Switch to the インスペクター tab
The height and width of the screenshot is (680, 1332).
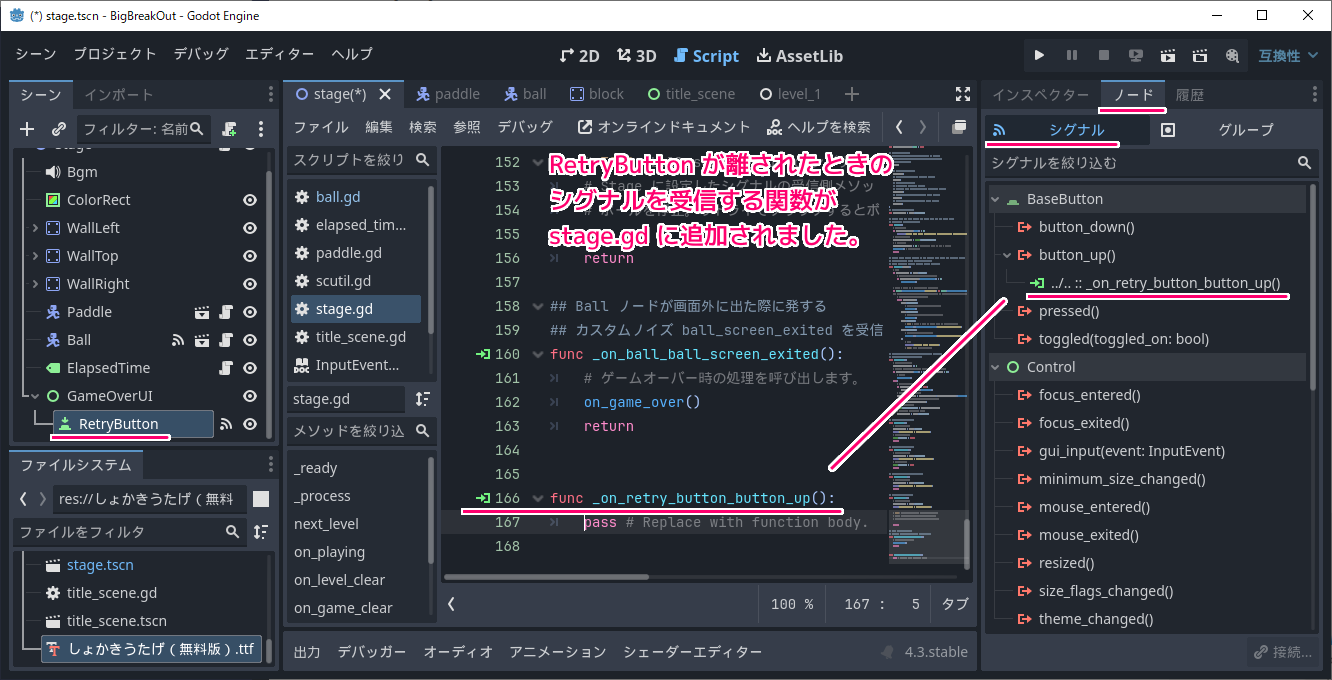1040,94
